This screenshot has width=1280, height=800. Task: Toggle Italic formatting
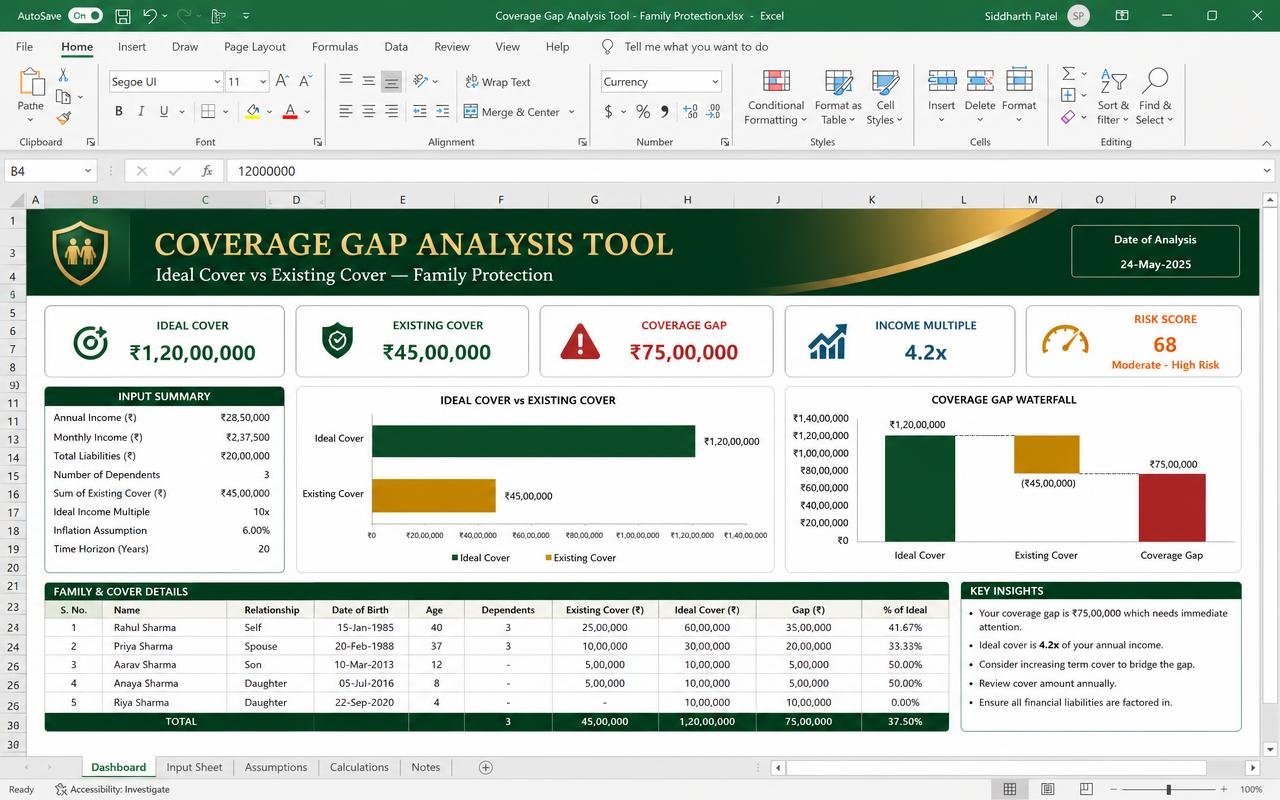pyautogui.click(x=141, y=112)
